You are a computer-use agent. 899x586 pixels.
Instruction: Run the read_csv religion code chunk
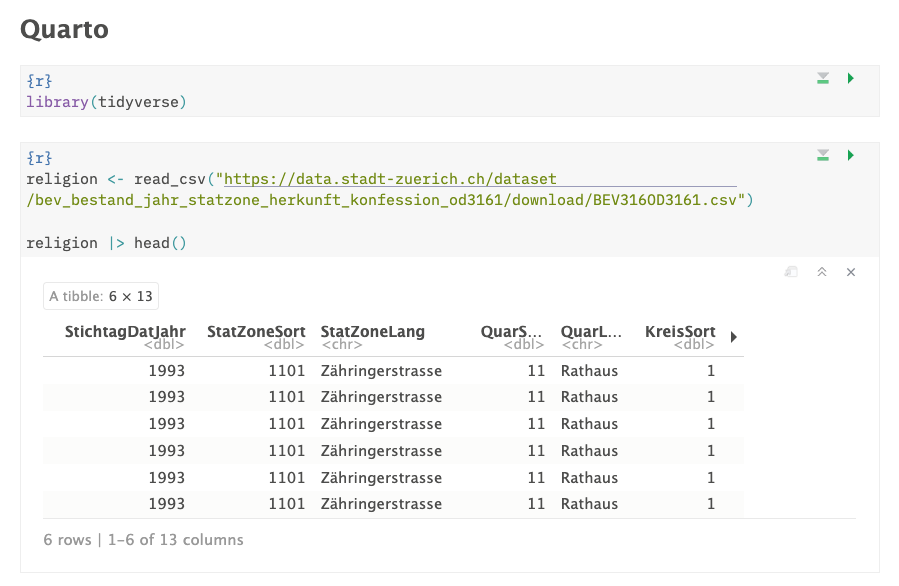(851, 155)
